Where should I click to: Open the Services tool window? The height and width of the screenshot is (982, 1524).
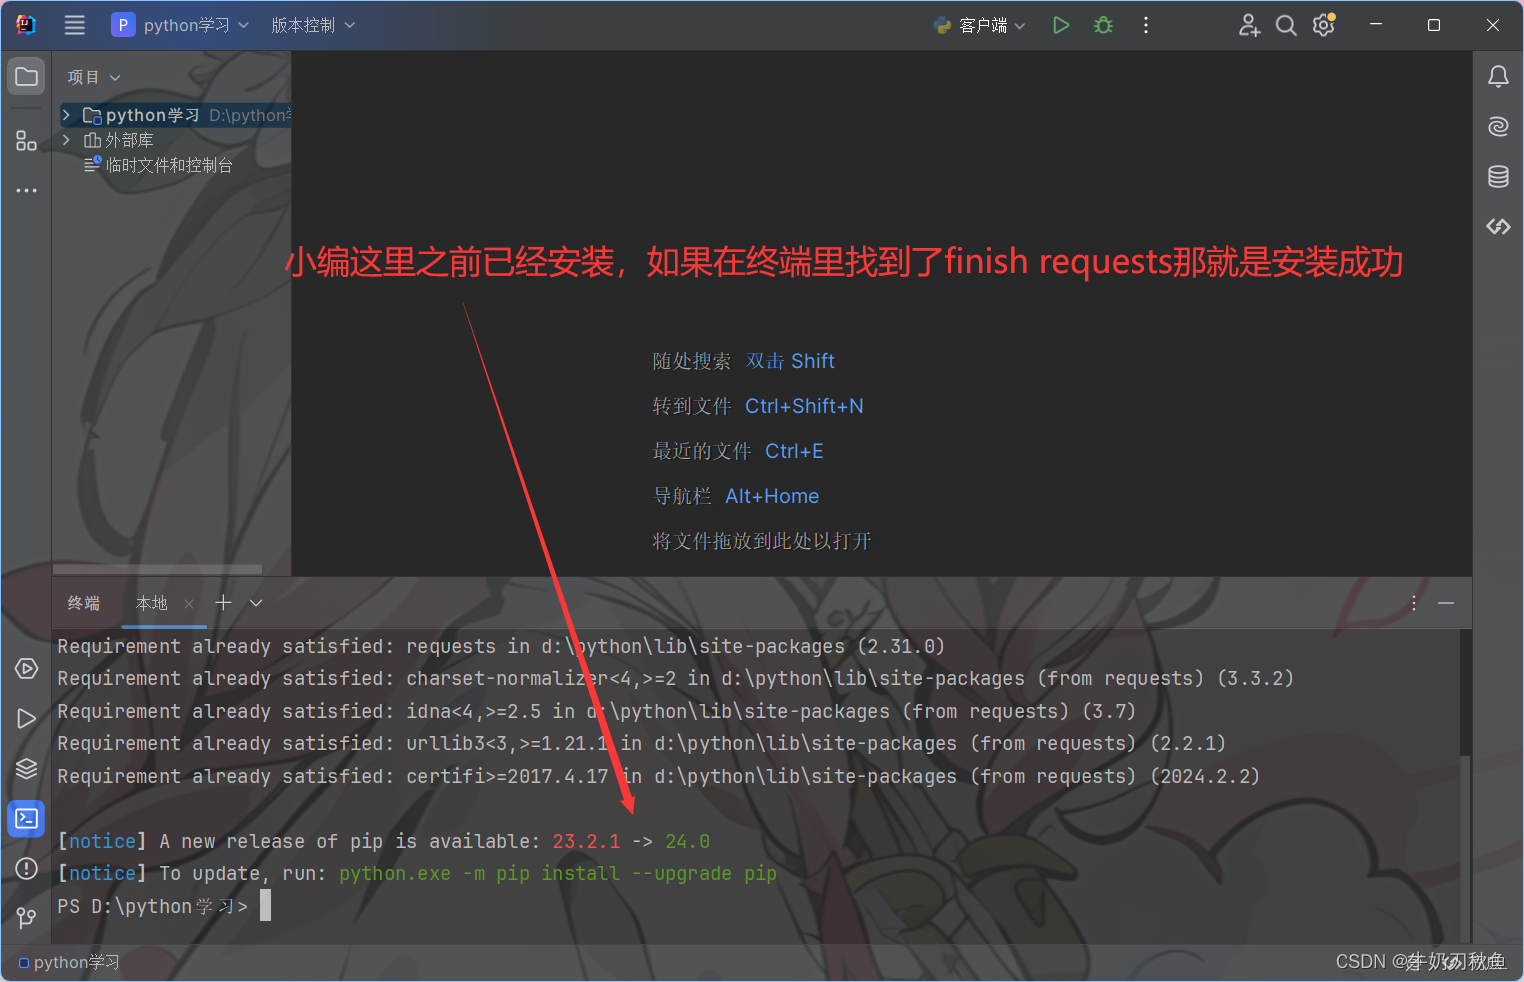[x=26, y=668]
